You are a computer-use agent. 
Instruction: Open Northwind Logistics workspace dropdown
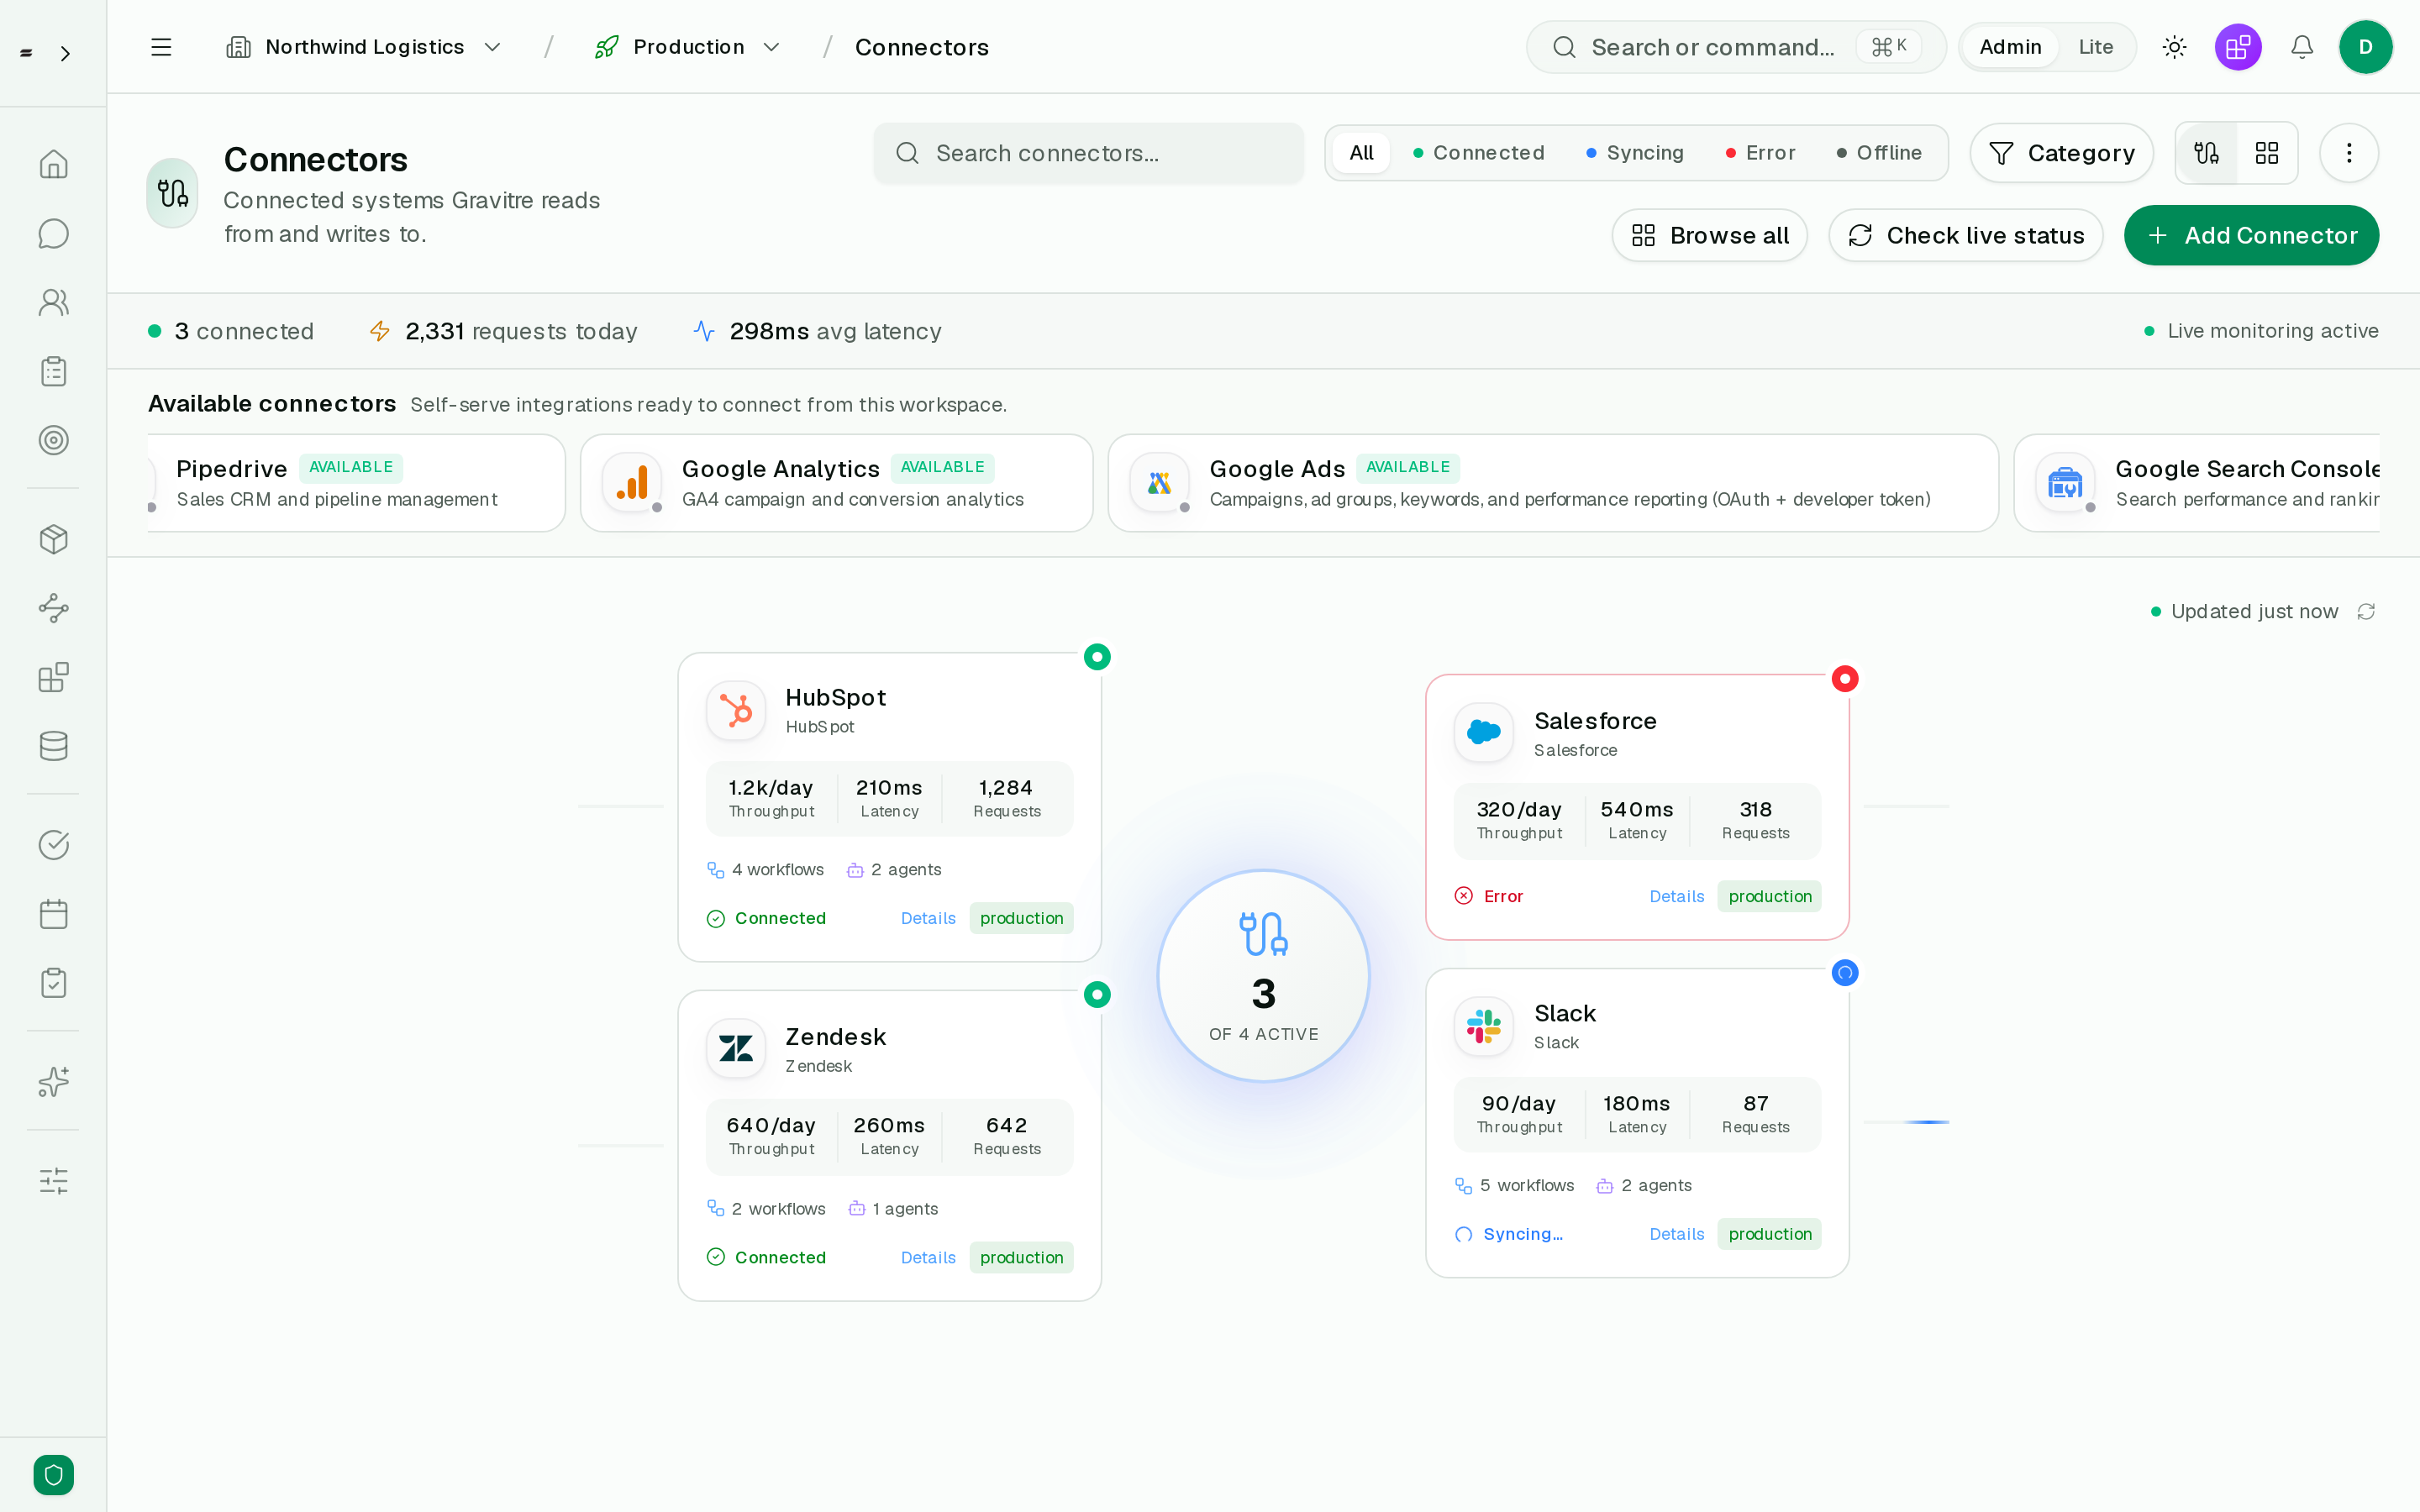coord(365,47)
